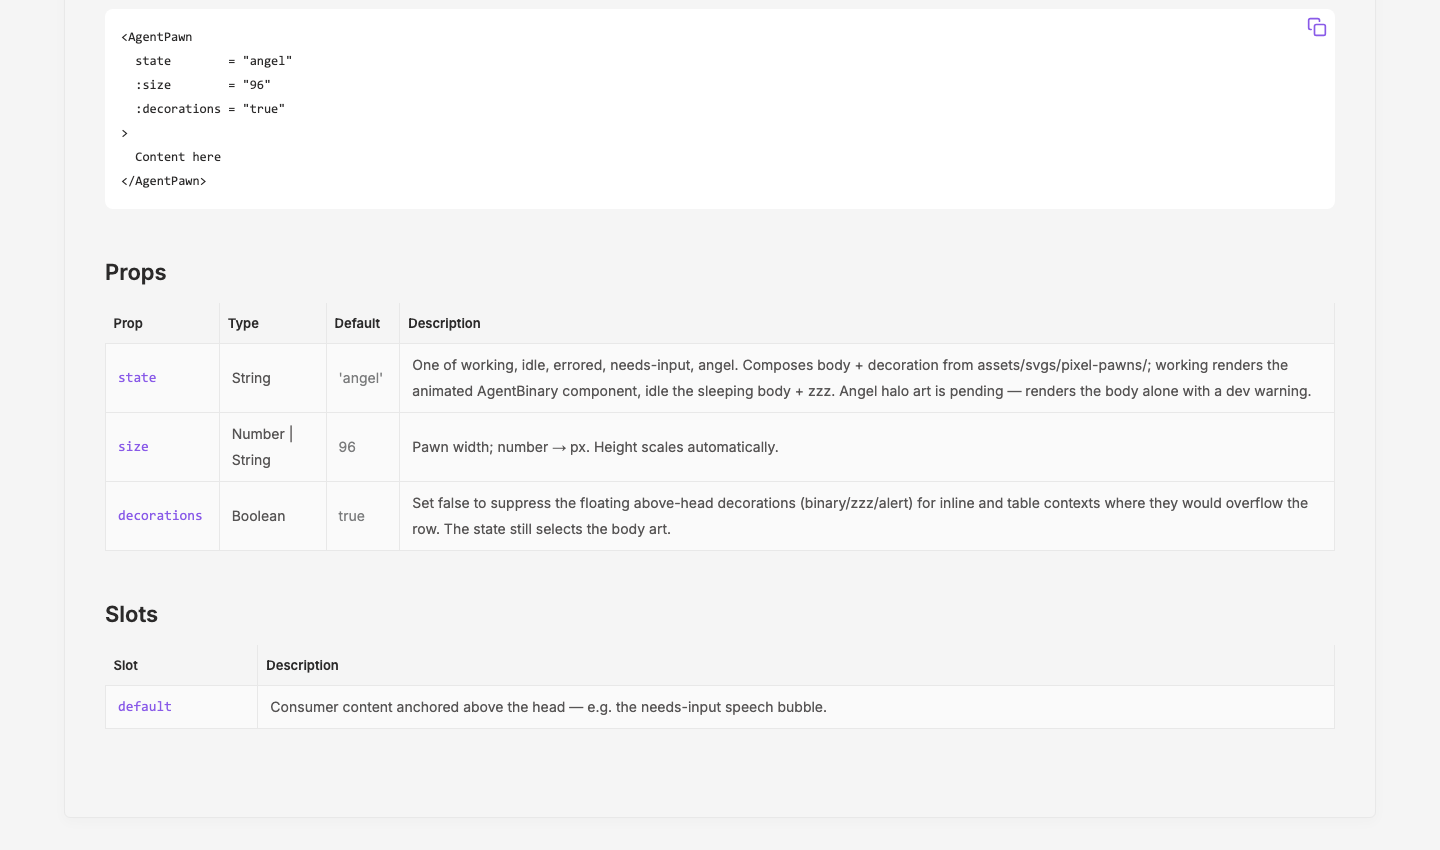
Task: Click the Prop column header
Action: 128,323
